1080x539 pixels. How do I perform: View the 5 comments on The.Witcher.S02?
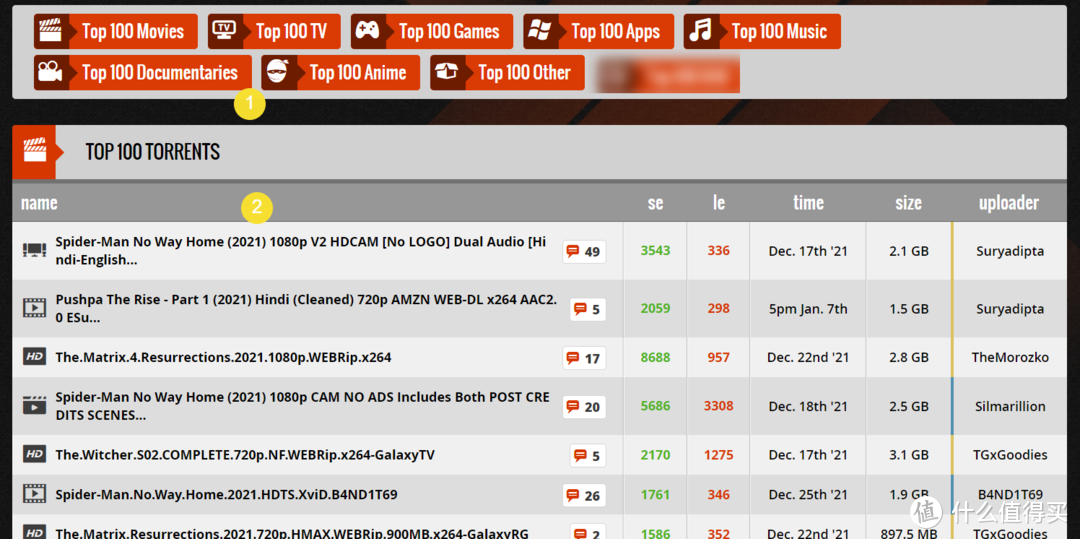588,455
